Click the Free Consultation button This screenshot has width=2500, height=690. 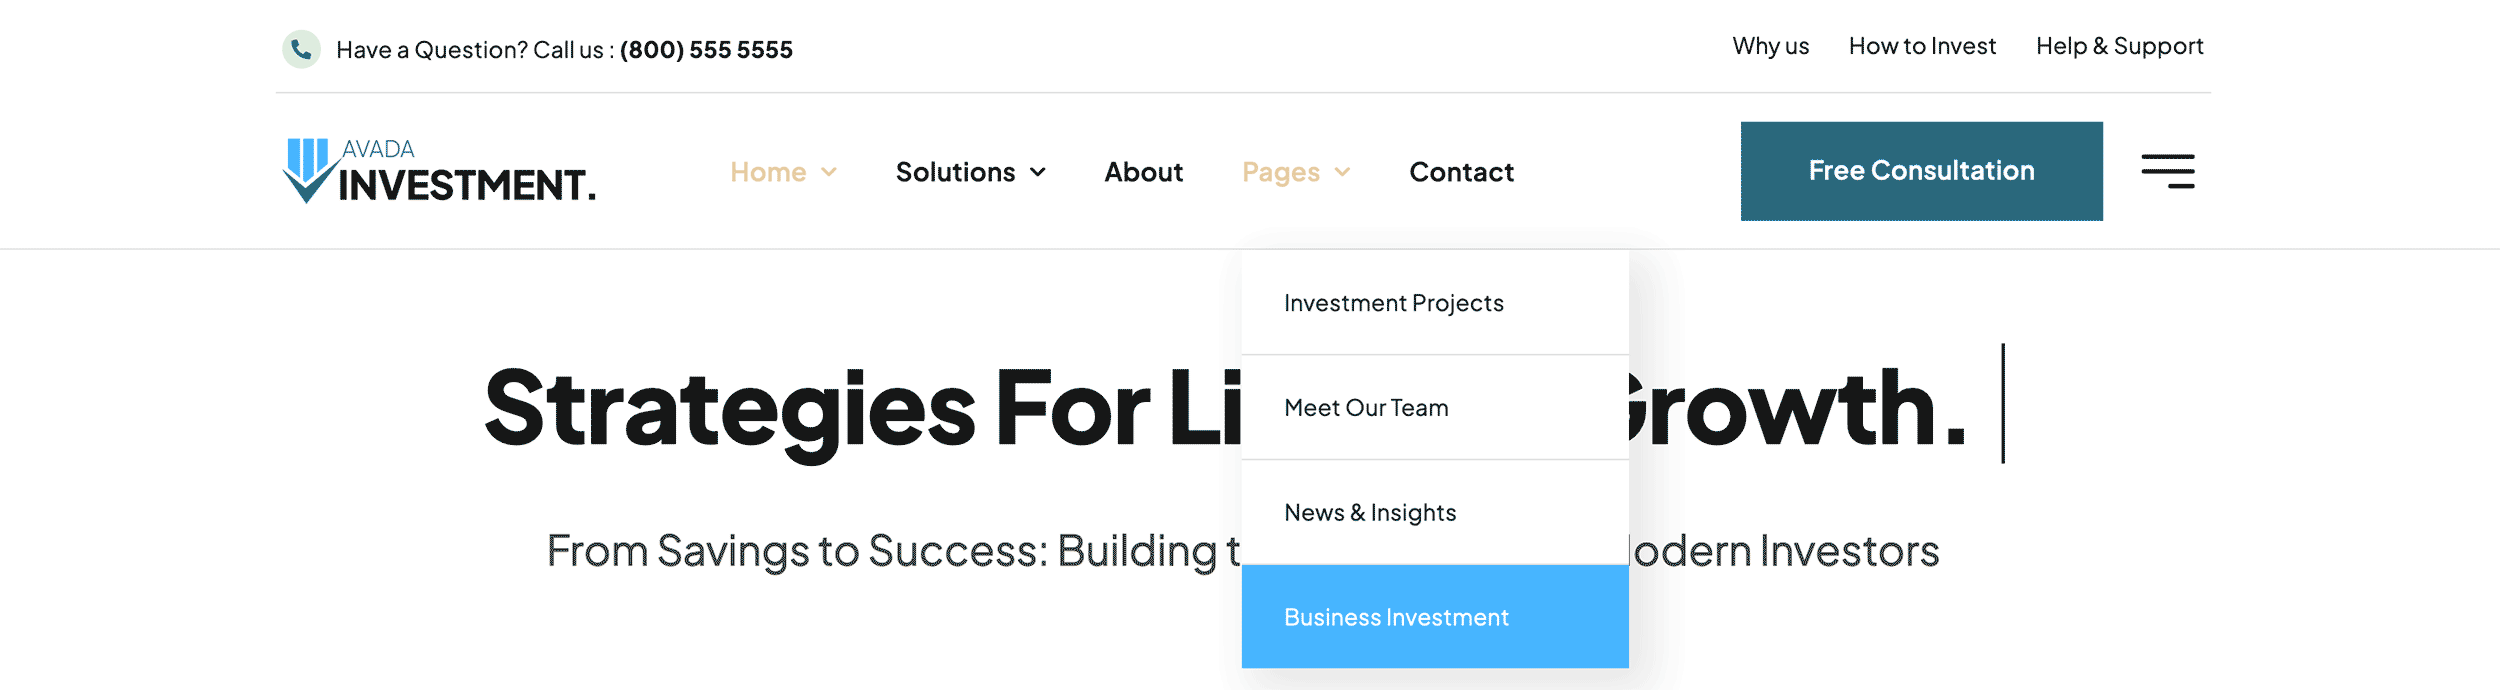click(1921, 171)
